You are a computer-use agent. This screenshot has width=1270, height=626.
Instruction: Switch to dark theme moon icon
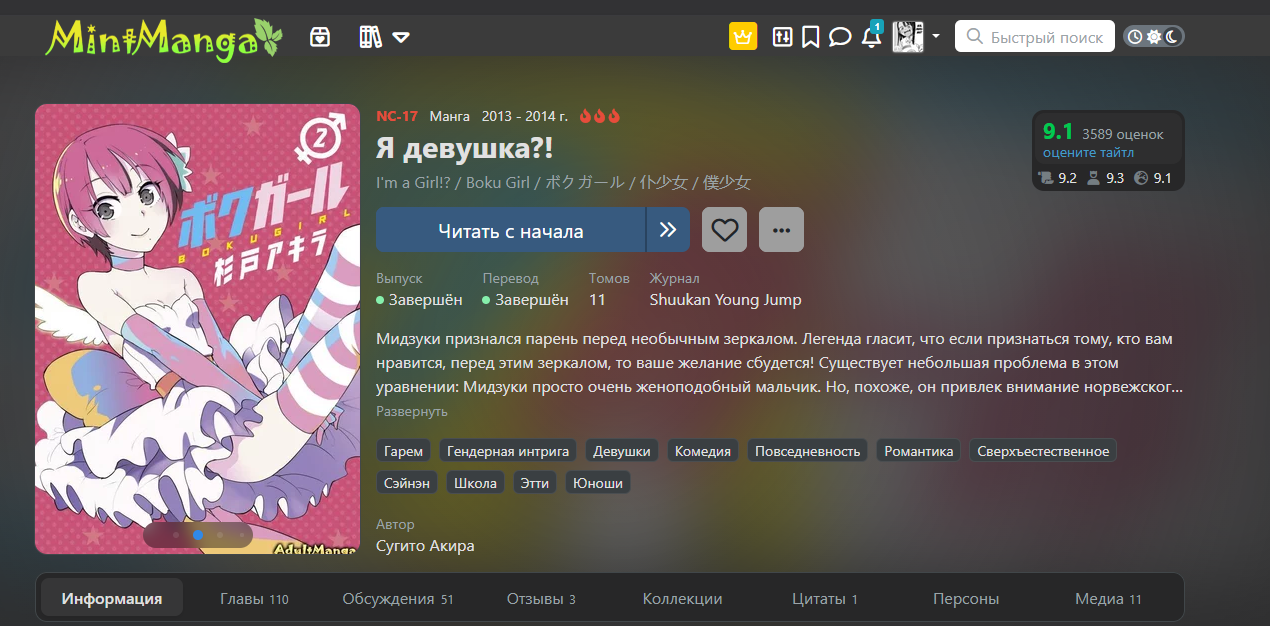pos(1172,37)
